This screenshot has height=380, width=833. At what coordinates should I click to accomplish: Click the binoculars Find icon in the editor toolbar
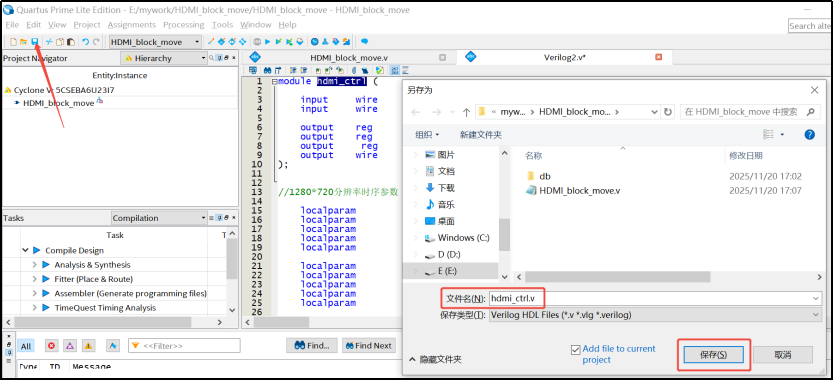coord(267,70)
